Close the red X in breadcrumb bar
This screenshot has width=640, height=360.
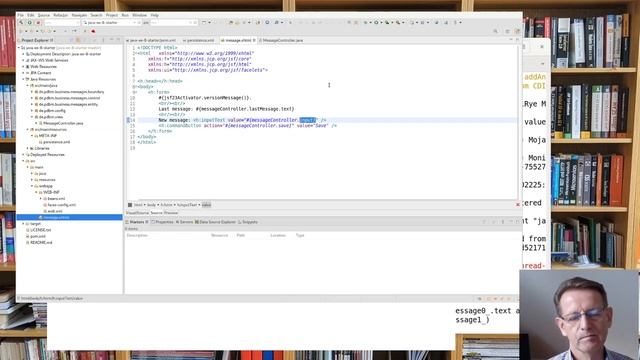tap(518, 204)
